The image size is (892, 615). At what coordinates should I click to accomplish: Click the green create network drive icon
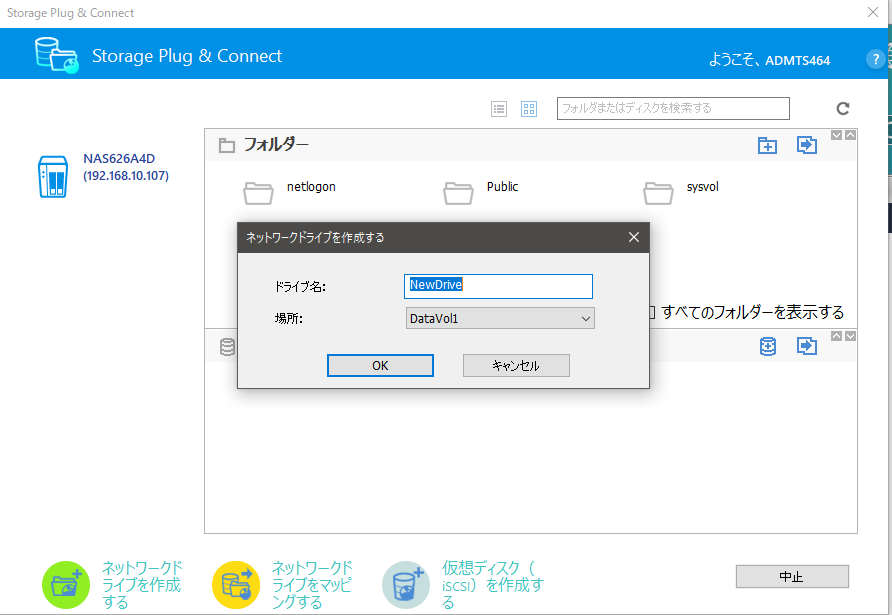(66, 584)
